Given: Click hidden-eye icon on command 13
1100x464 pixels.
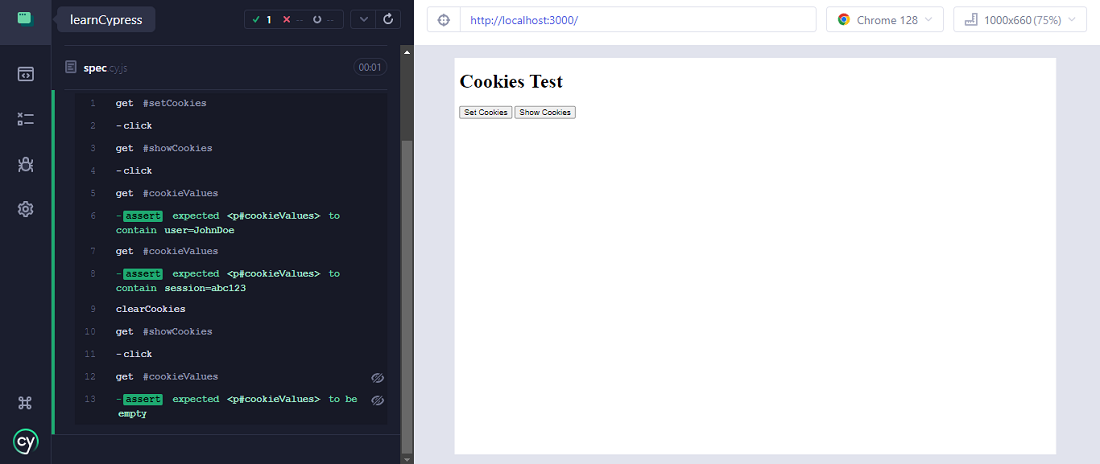Looking at the screenshot, I should [377, 400].
